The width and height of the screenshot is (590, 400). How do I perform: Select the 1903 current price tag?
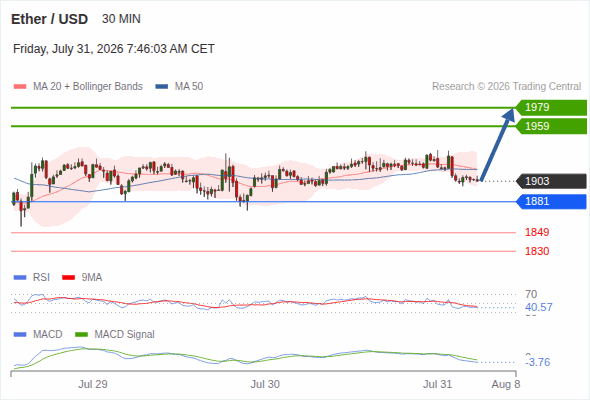coord(551,181)
